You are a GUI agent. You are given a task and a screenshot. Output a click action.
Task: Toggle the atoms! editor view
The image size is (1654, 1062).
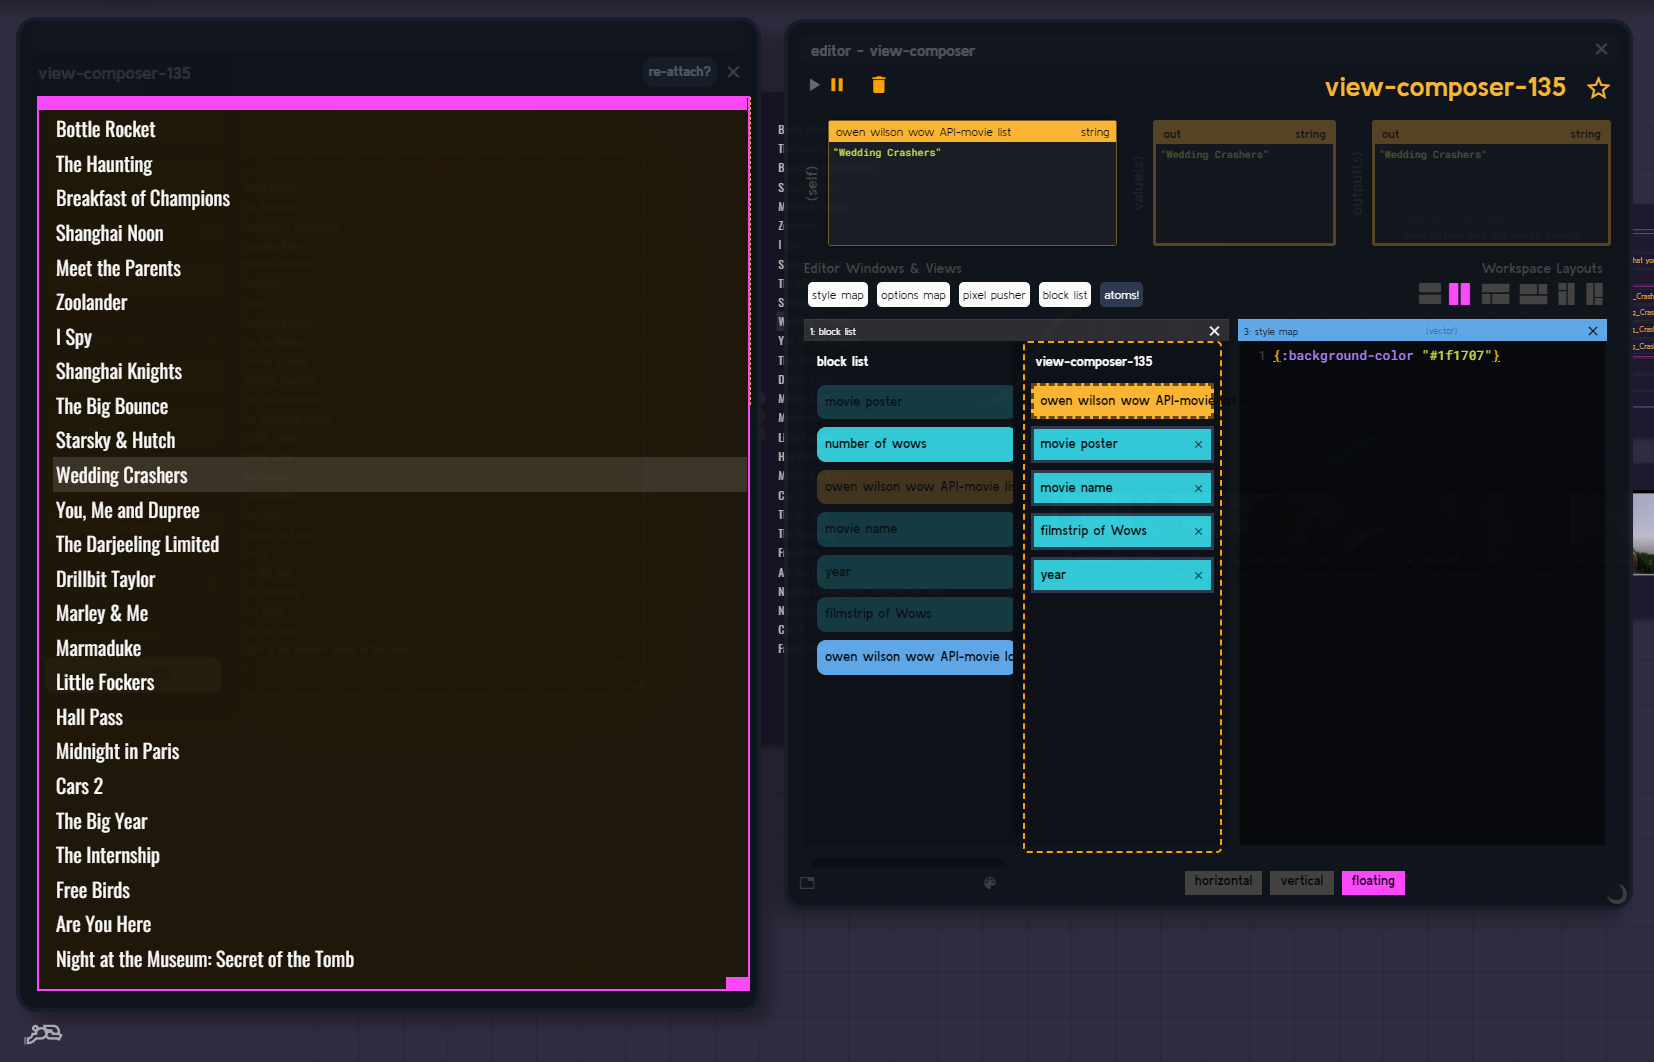click(x=1121, y=295)
